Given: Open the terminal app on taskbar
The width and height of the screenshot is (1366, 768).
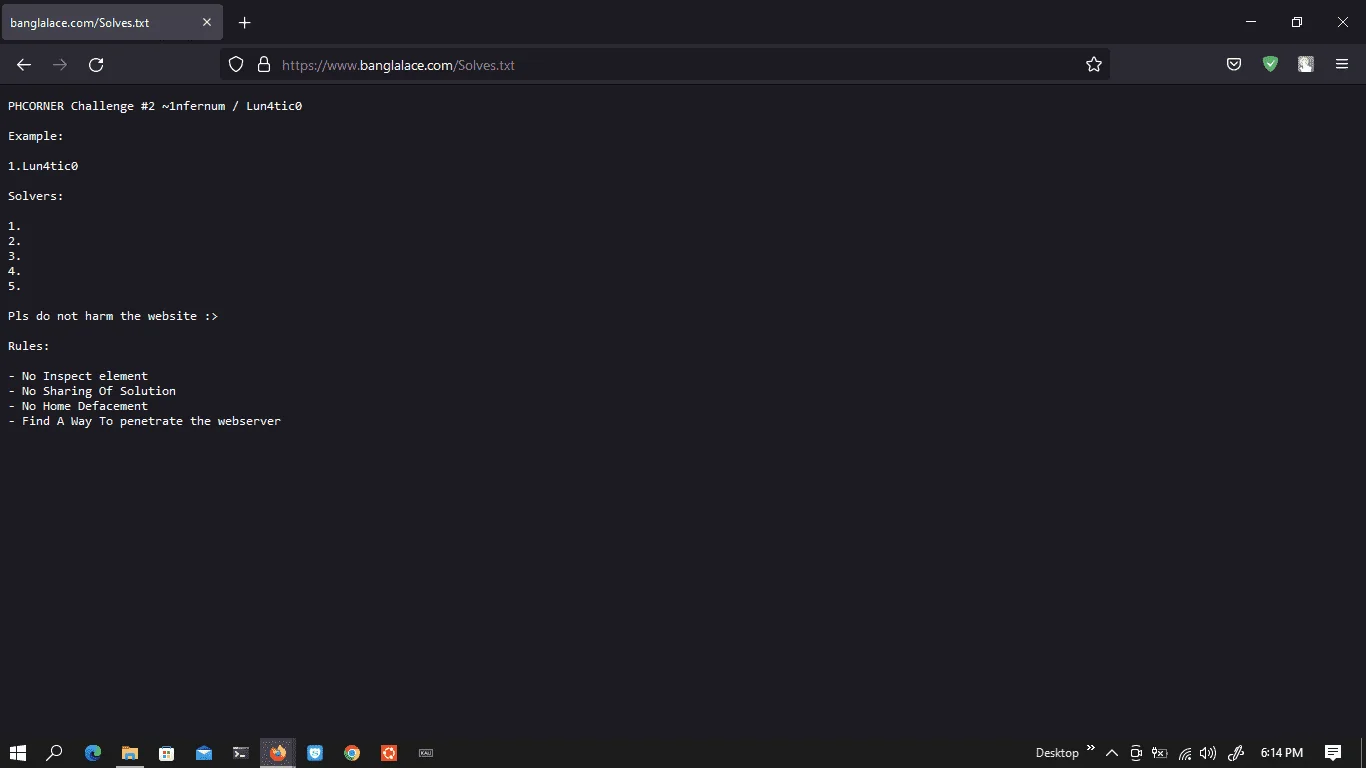Looking at the screenshot, I should (241, 753).
